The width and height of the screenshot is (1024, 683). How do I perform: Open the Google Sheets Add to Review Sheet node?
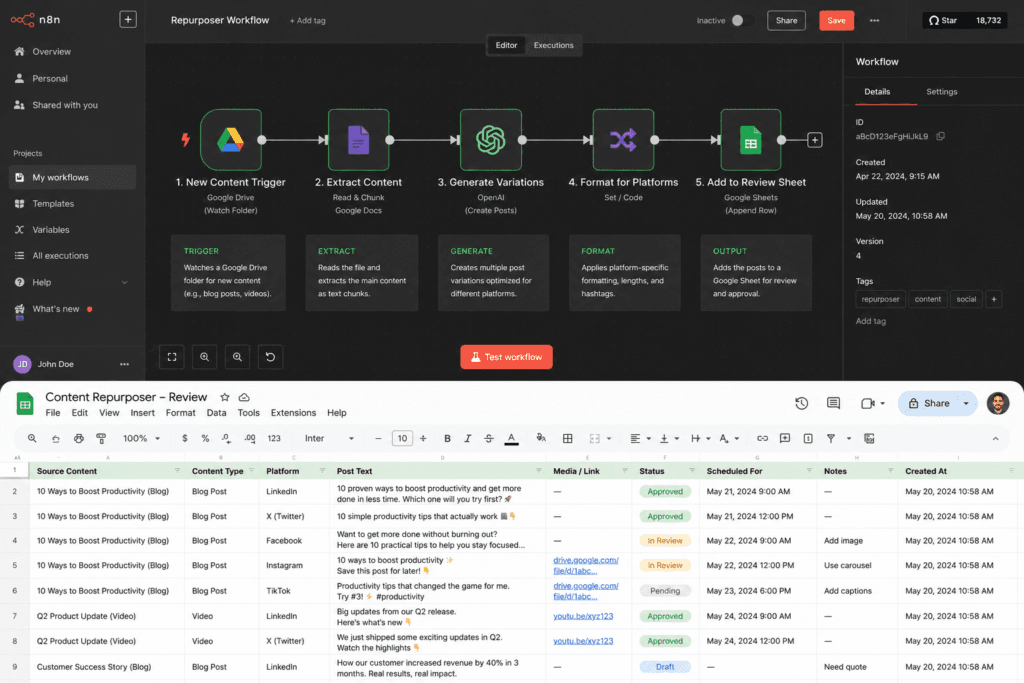point(750,140)
